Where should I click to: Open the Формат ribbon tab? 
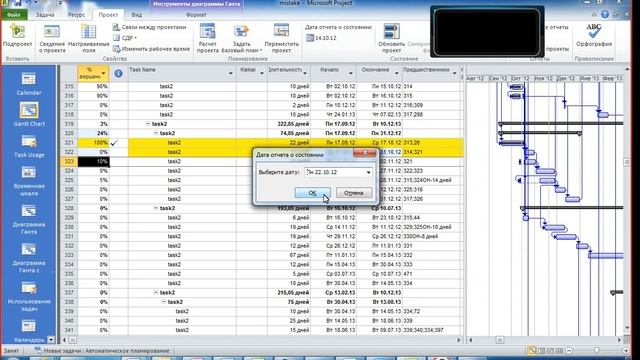coord(196,15)
